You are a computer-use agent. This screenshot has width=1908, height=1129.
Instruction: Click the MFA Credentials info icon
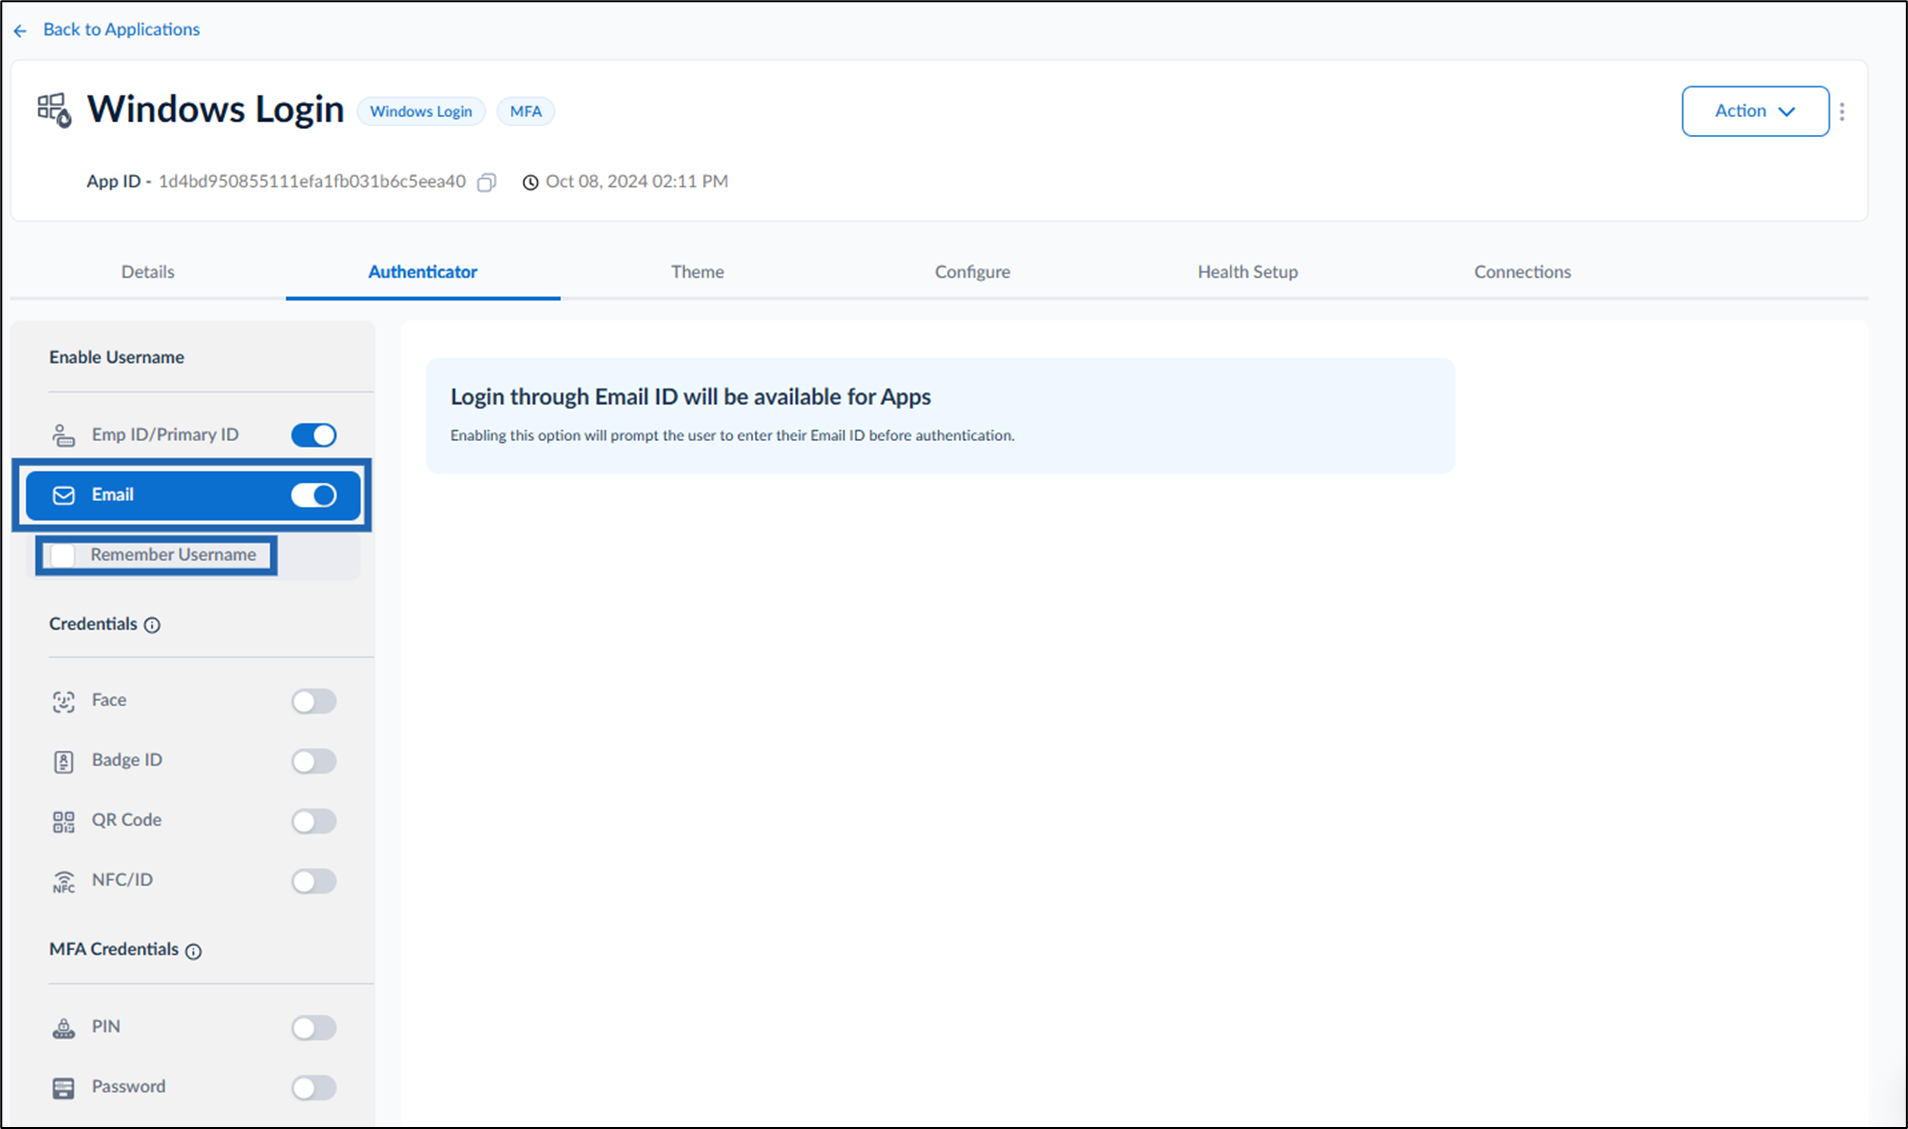point(193,951)
